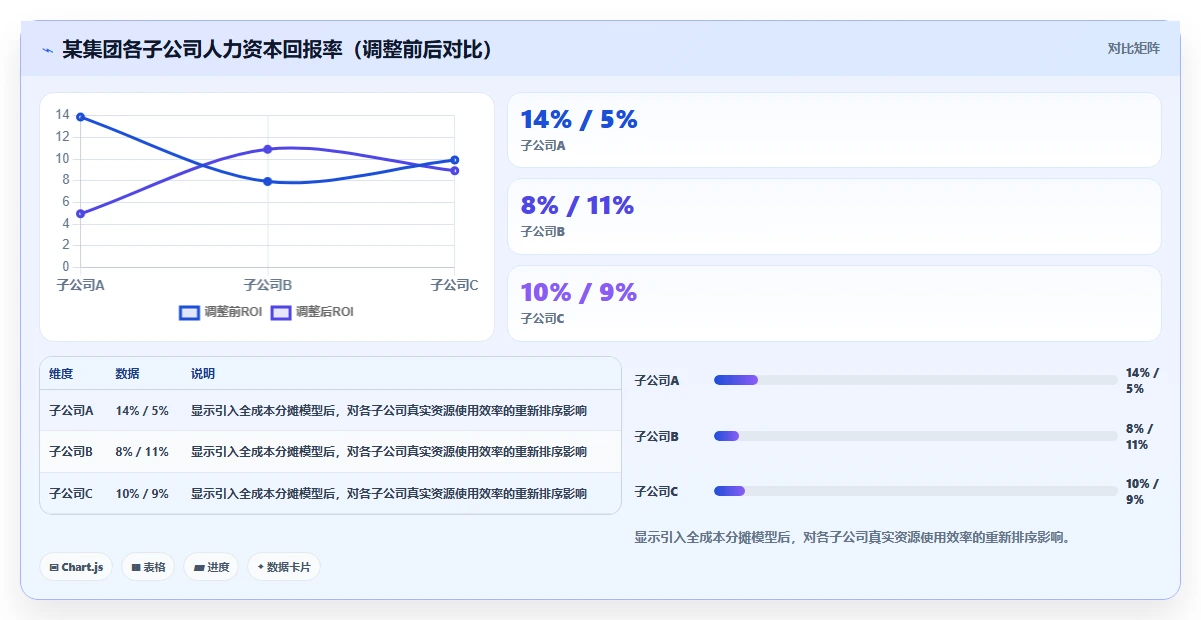Click the 子公司C label beside progress bar
Viewport: 1201px width, 620px height.
[657, 491]
